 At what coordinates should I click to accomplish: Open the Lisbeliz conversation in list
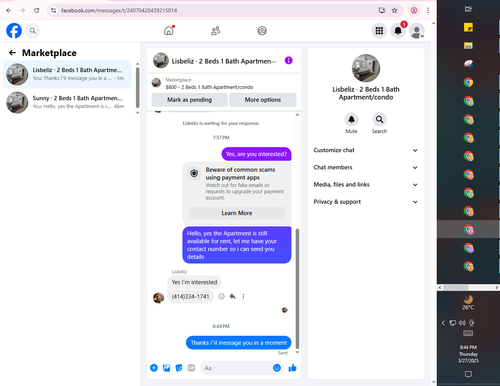[x=68, y=74]
